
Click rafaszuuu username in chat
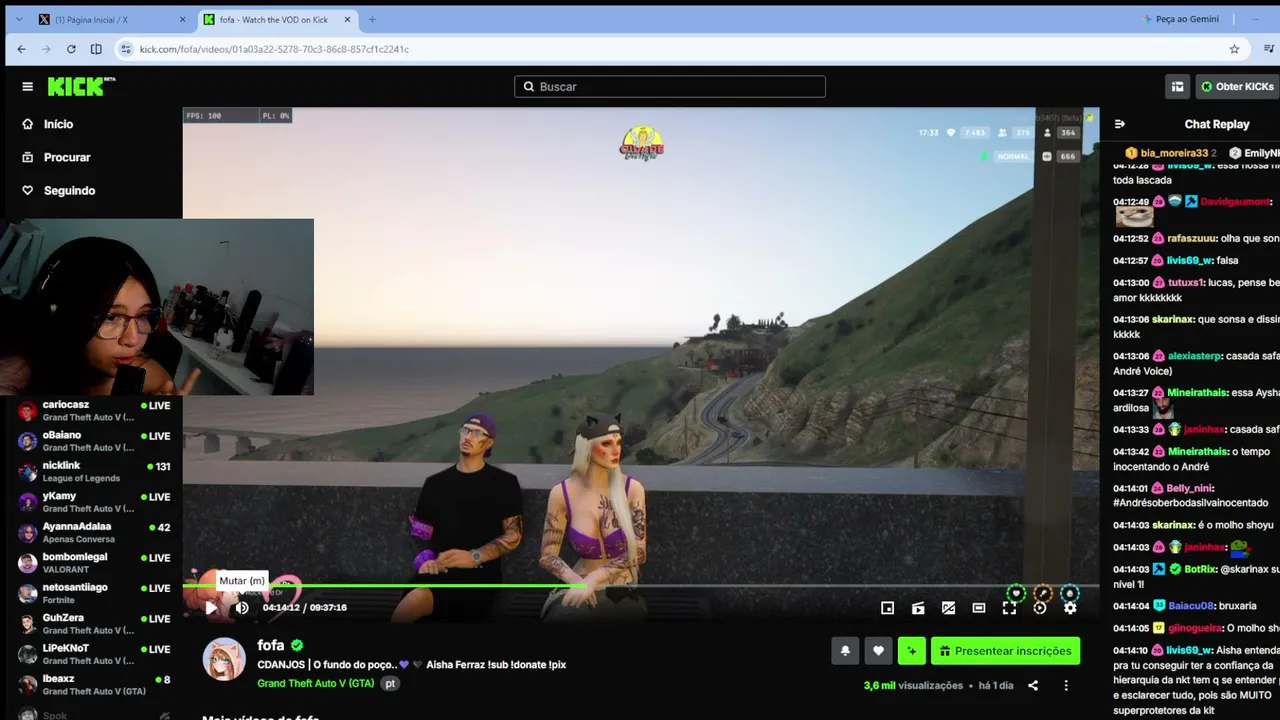1190,239
